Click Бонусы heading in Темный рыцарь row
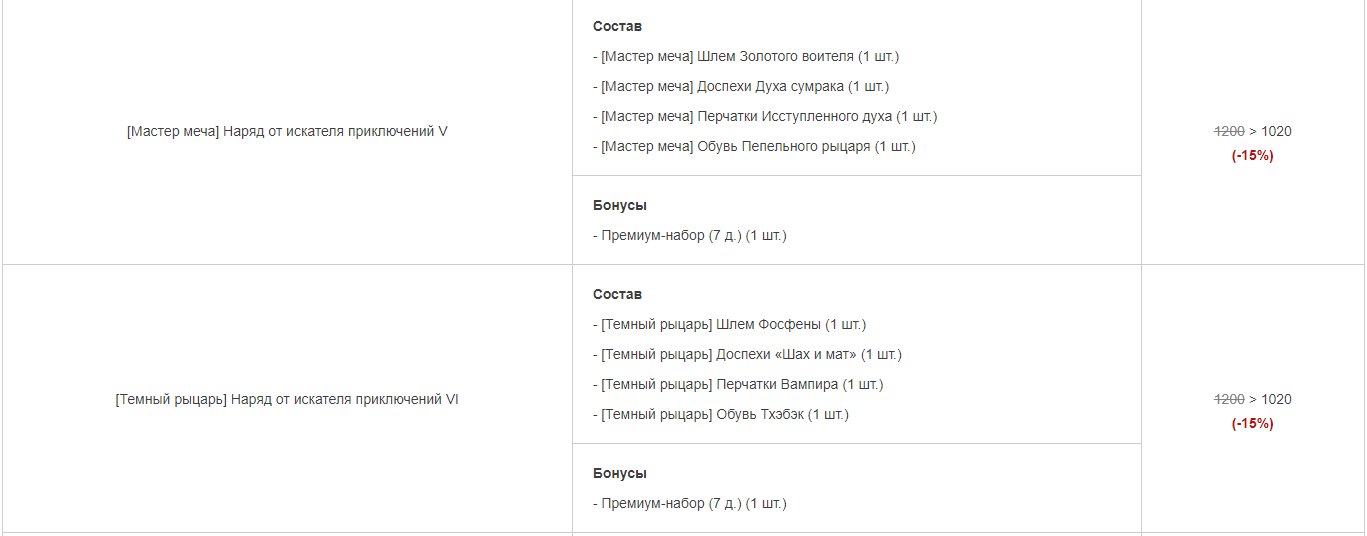Screen dimensions: 1367x536 tap(620, 473)
